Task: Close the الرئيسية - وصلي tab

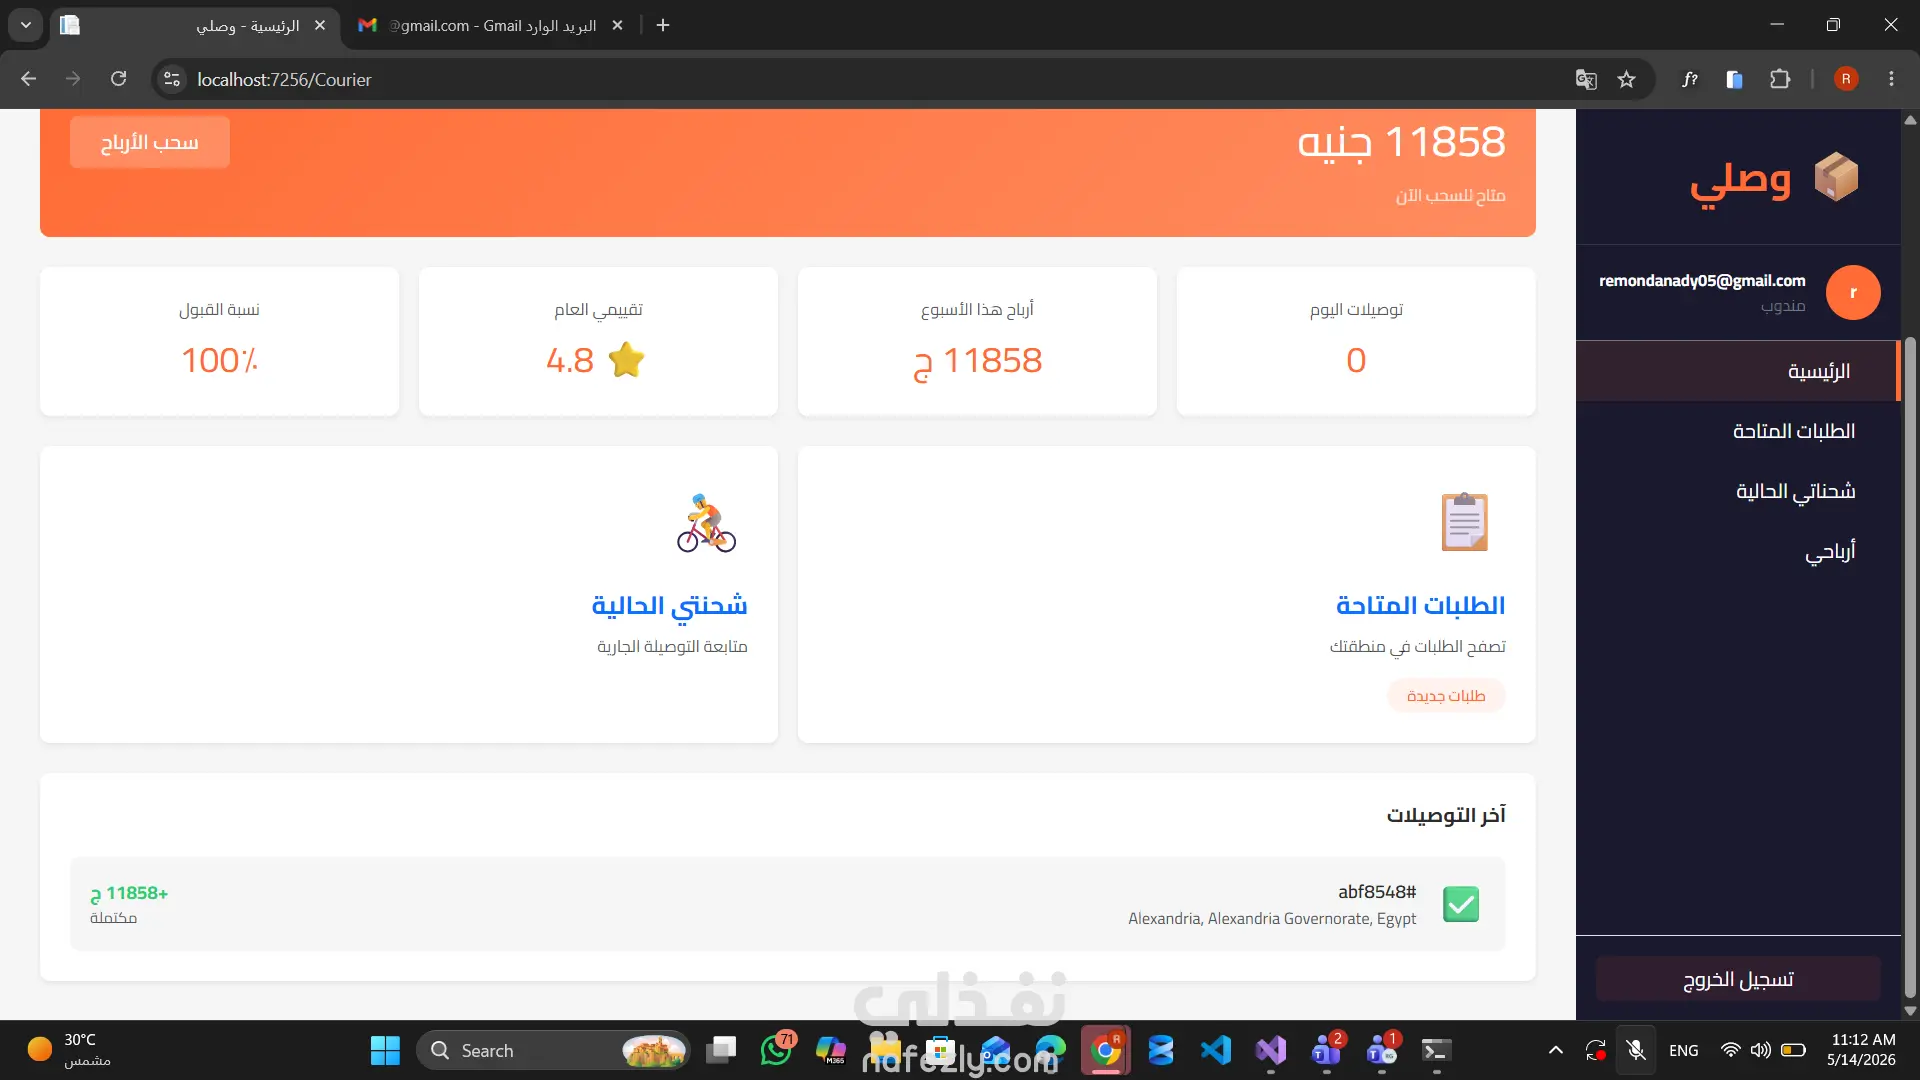Action: [x=320, y=25]
